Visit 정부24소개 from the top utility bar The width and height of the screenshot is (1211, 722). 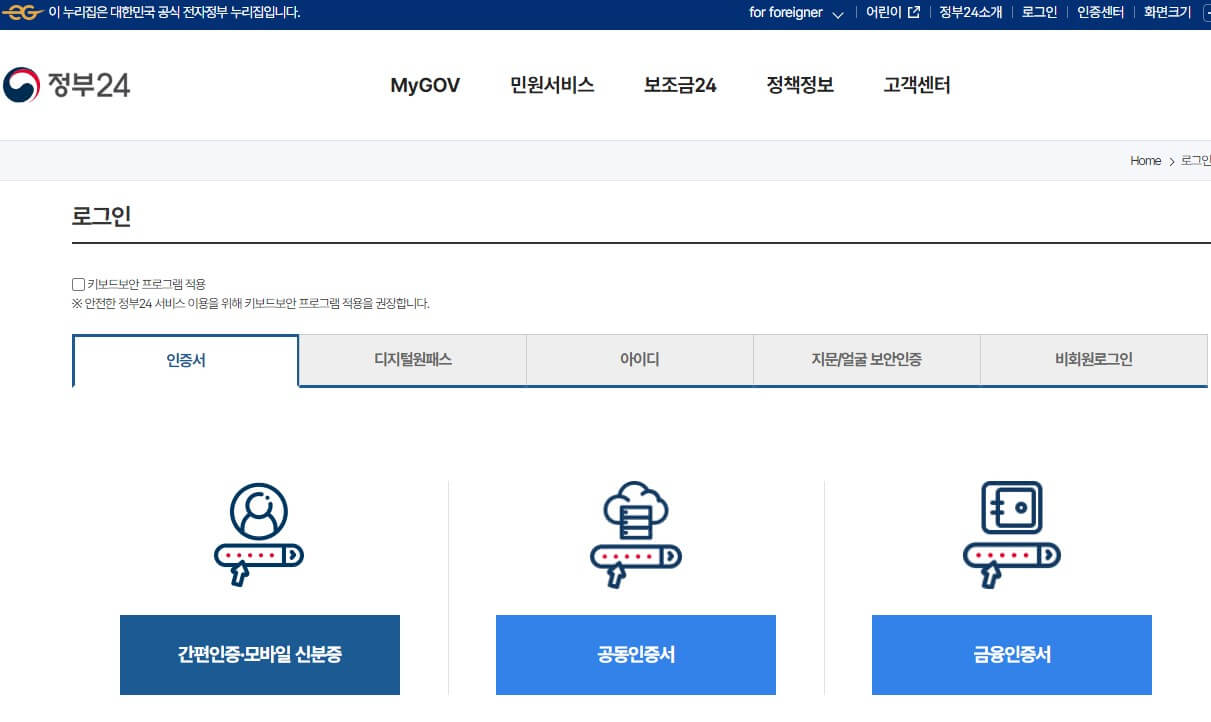(969, 12)
